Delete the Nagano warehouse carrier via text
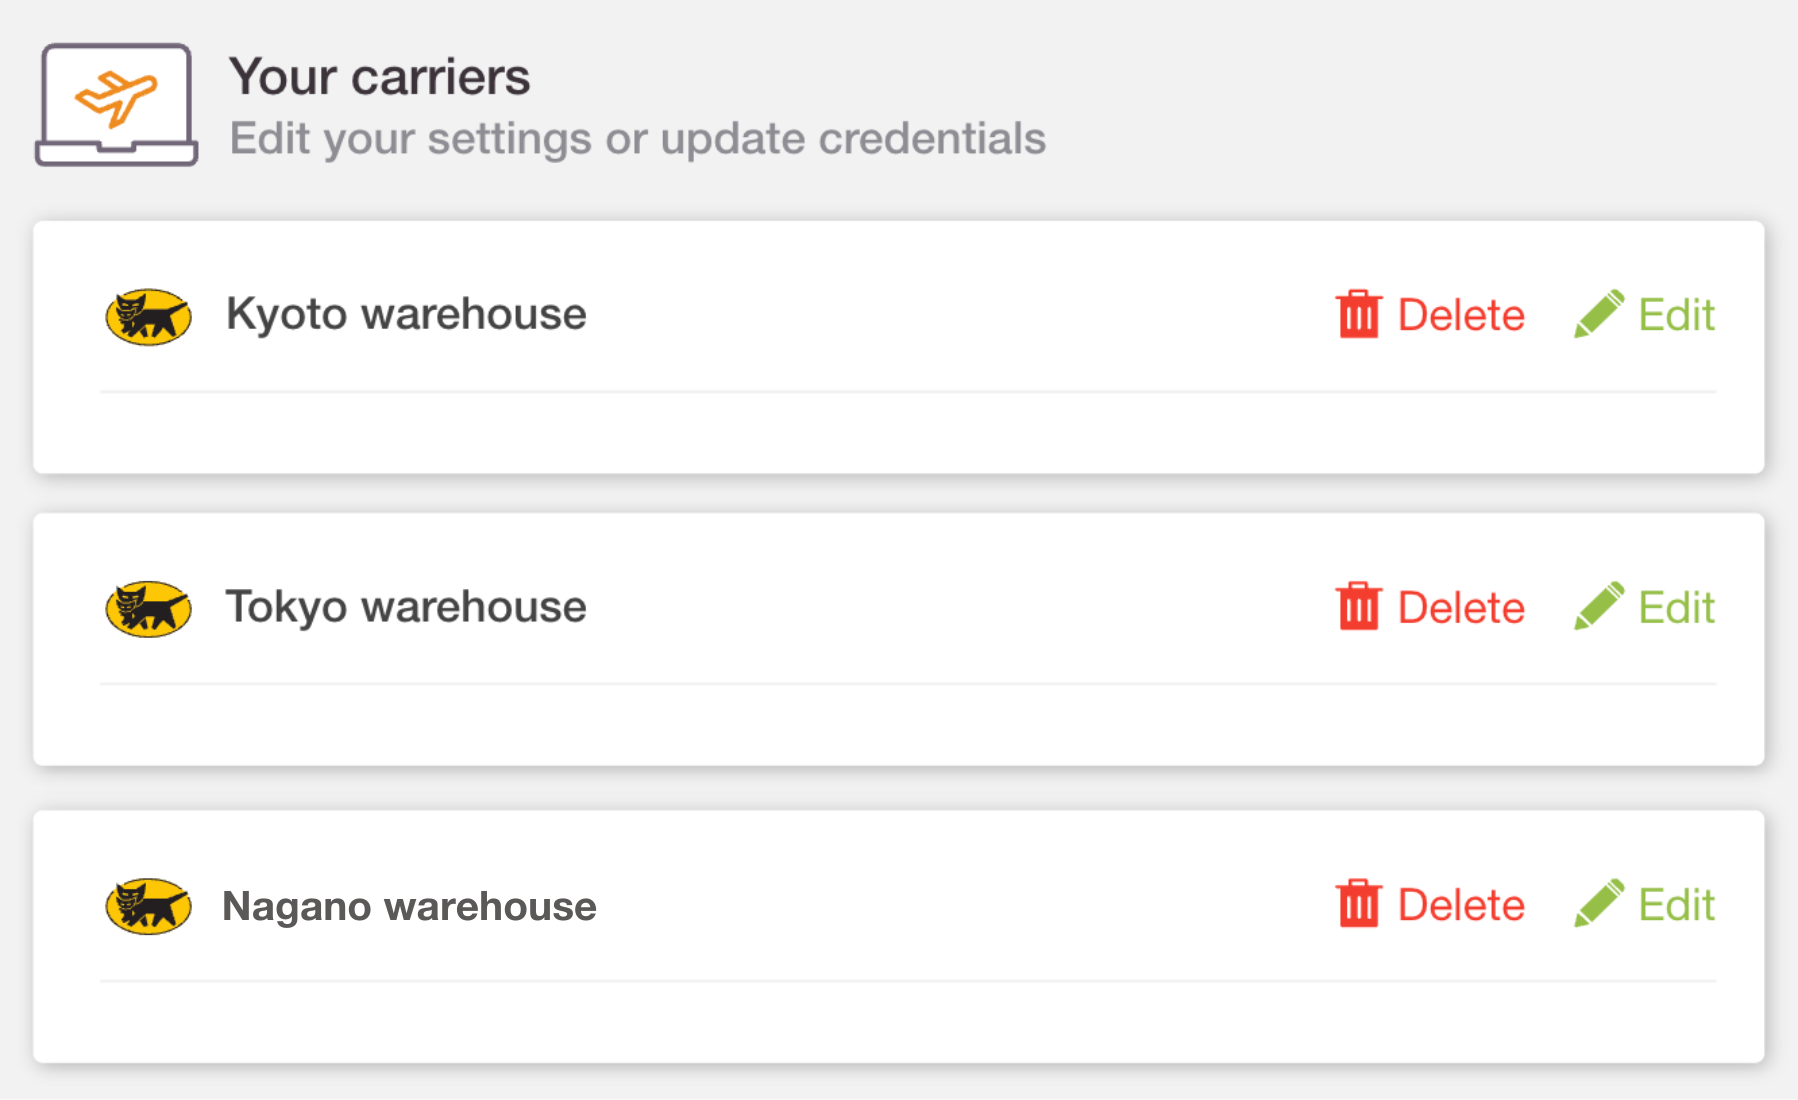1798x1100 pixels. coord(1461,905)
